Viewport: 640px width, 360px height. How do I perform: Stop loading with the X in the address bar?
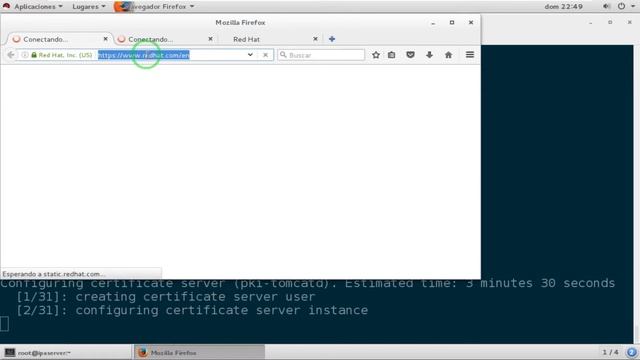tap(265, 55)
